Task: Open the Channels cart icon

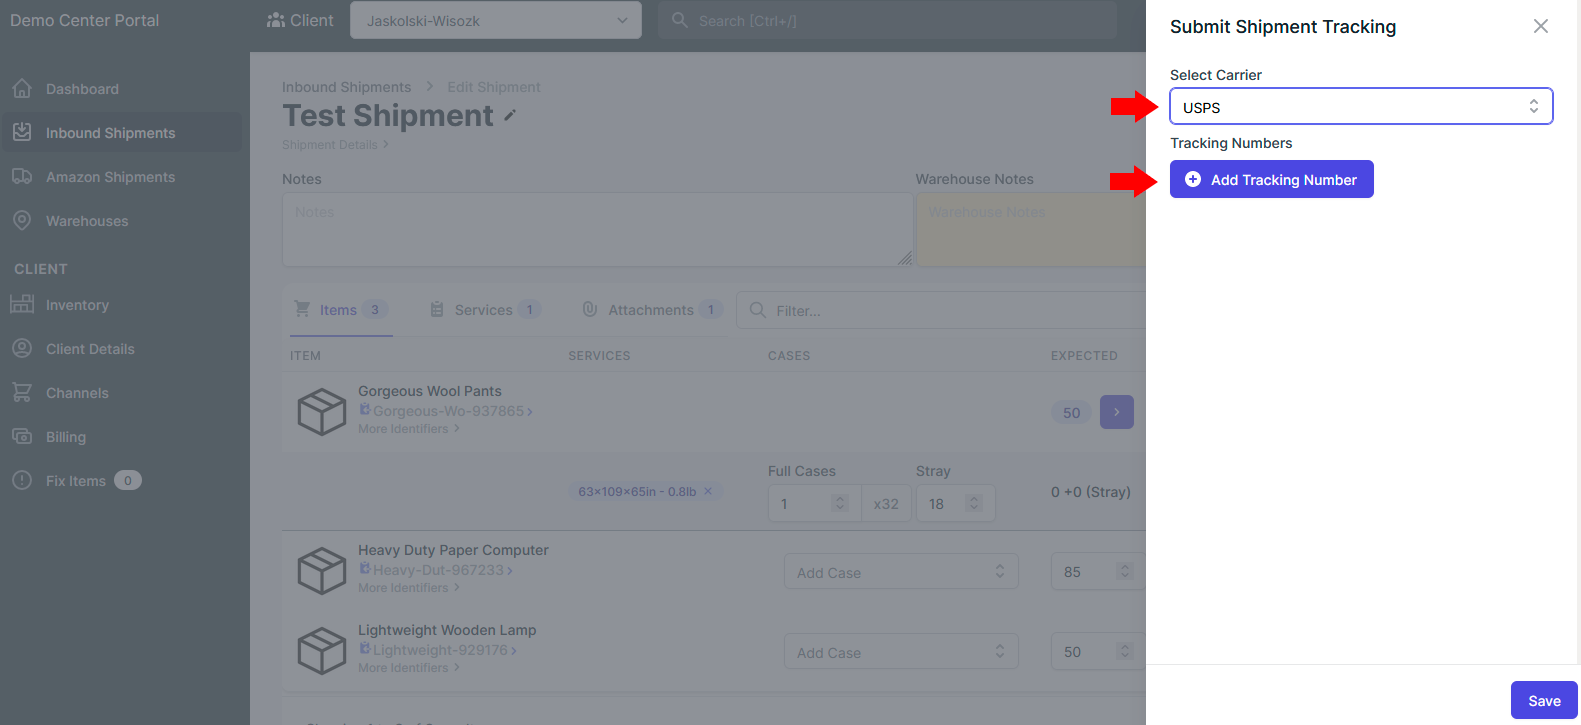Action: (22, 393)
